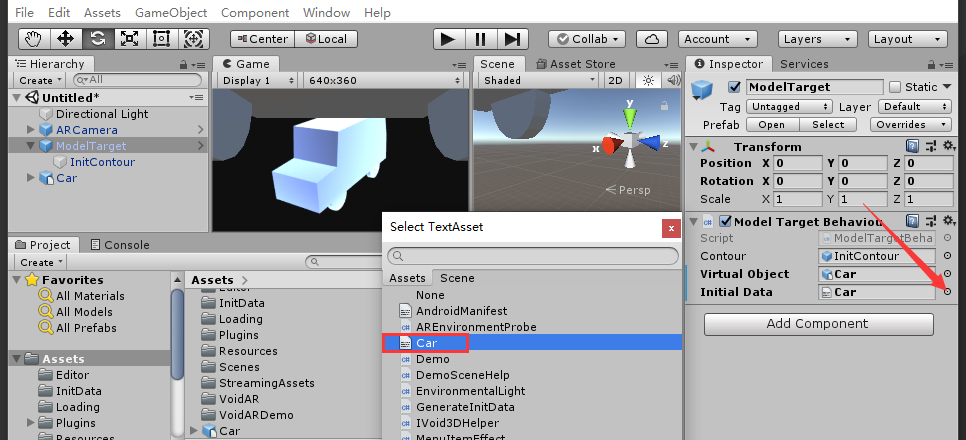Open the Layout dropdown
Viewport: 966px width, 440px height.
click(x=907, y=39)
